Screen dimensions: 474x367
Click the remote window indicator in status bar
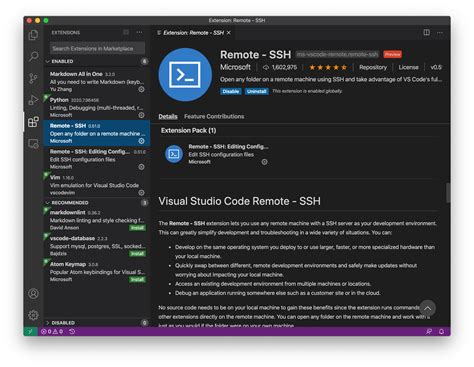pyautogui.click(x=30, y=331)
